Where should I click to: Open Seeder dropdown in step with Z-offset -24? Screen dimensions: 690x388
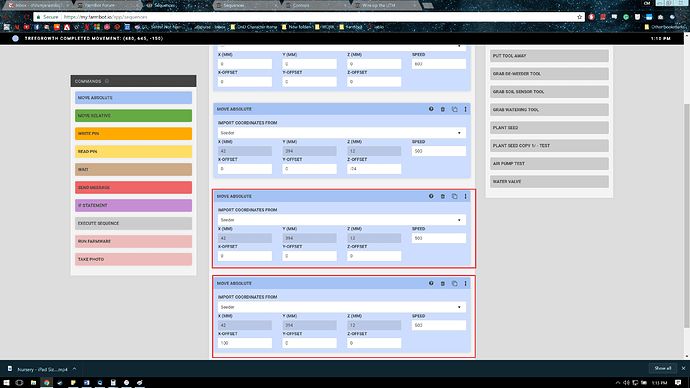[341, 133]
